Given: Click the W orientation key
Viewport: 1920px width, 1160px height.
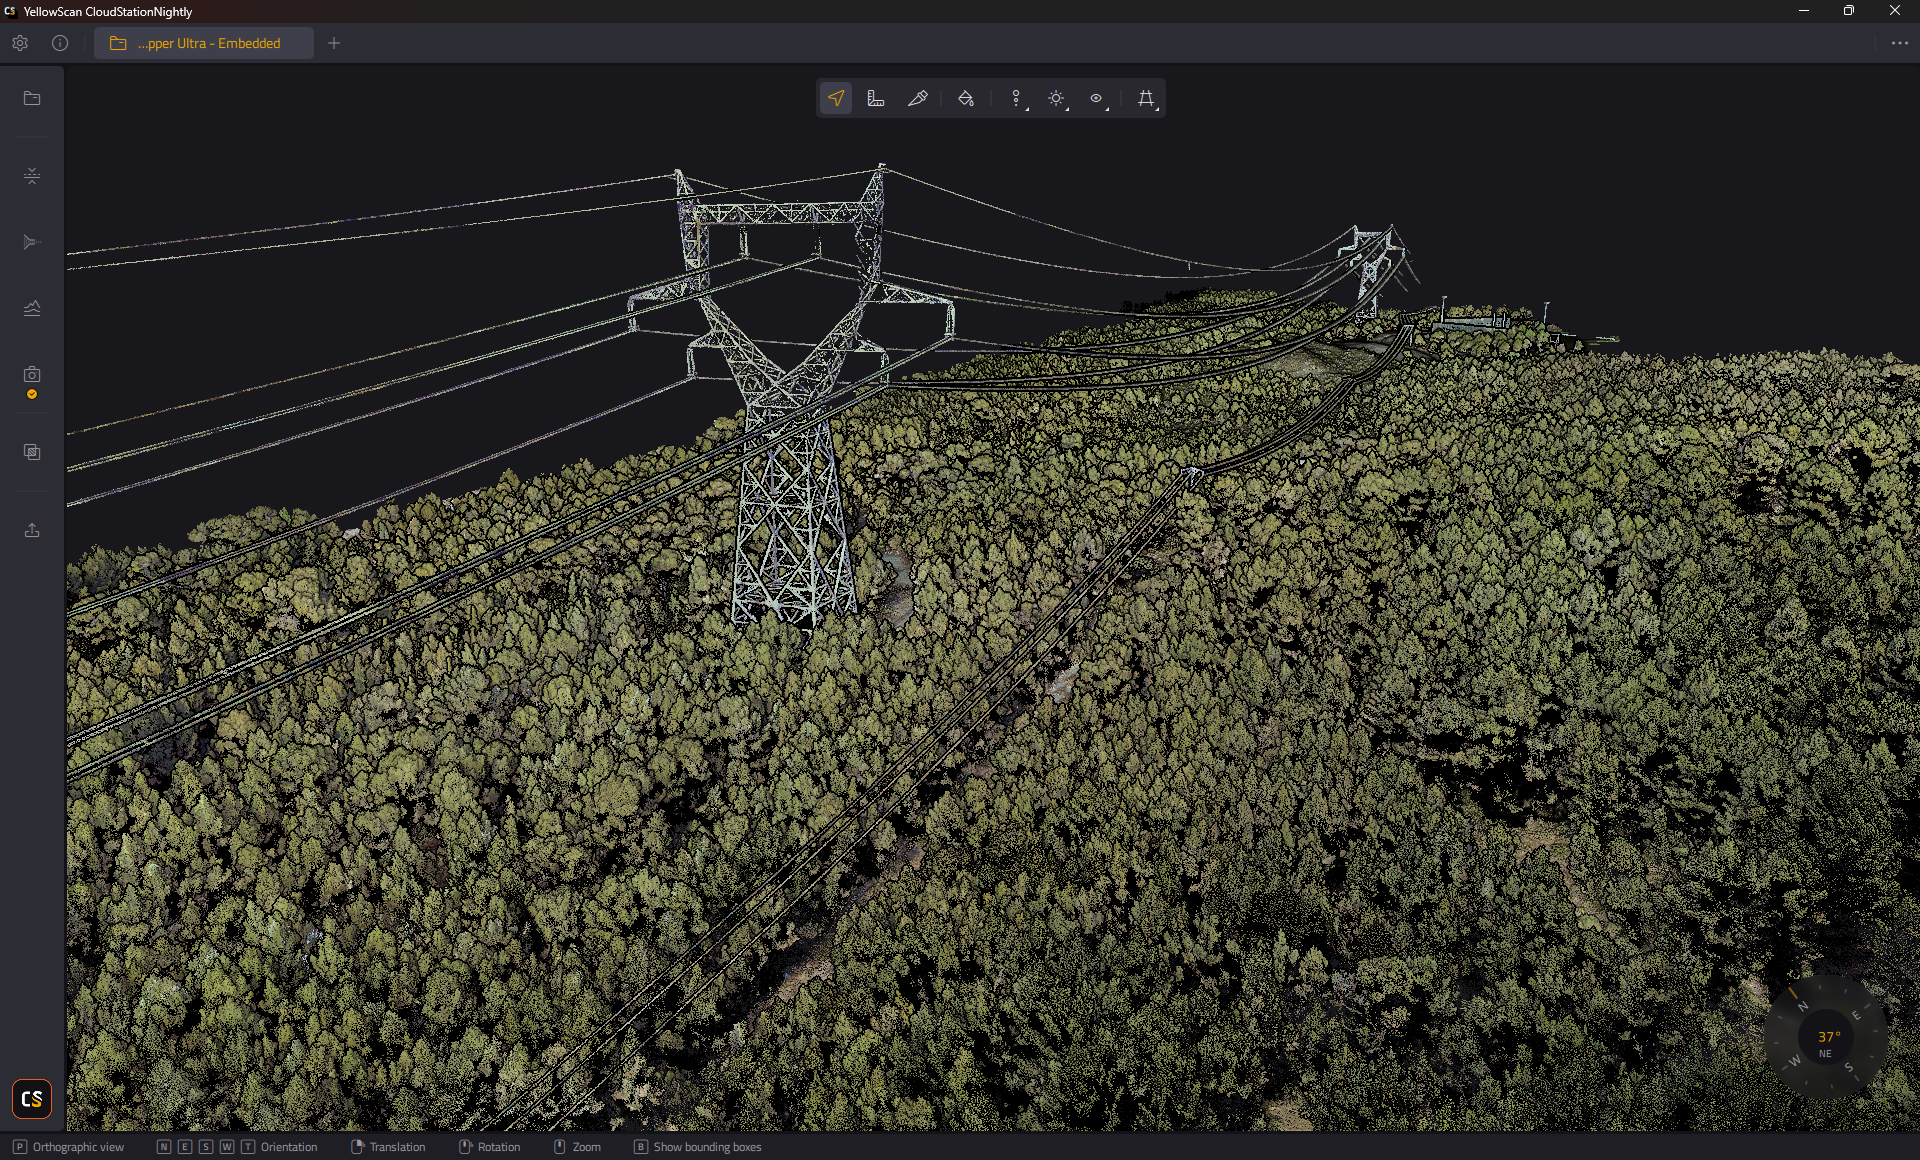Looking at the screenshot, I should (x=227, y=1147).
